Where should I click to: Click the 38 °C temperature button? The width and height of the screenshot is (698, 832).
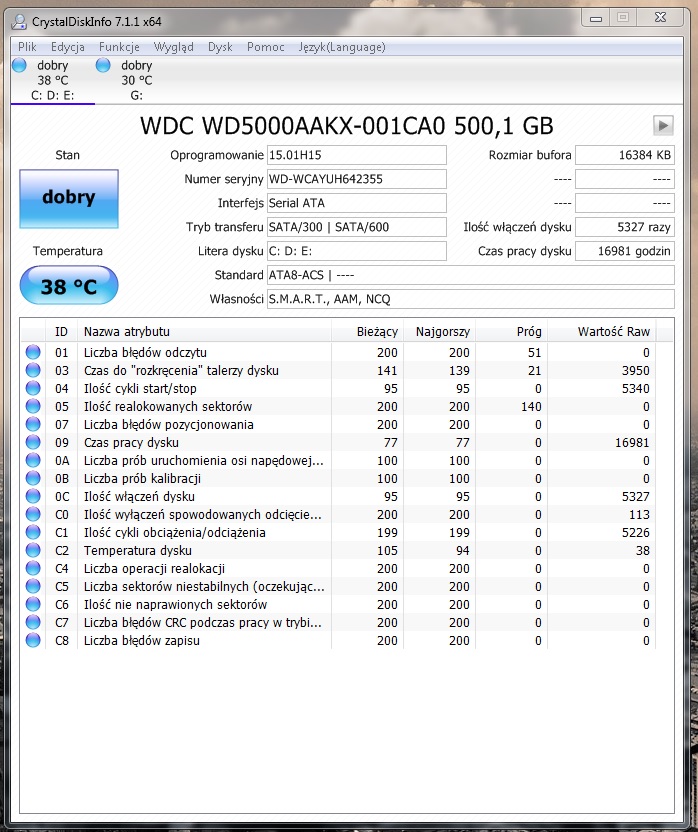(69, 285)
